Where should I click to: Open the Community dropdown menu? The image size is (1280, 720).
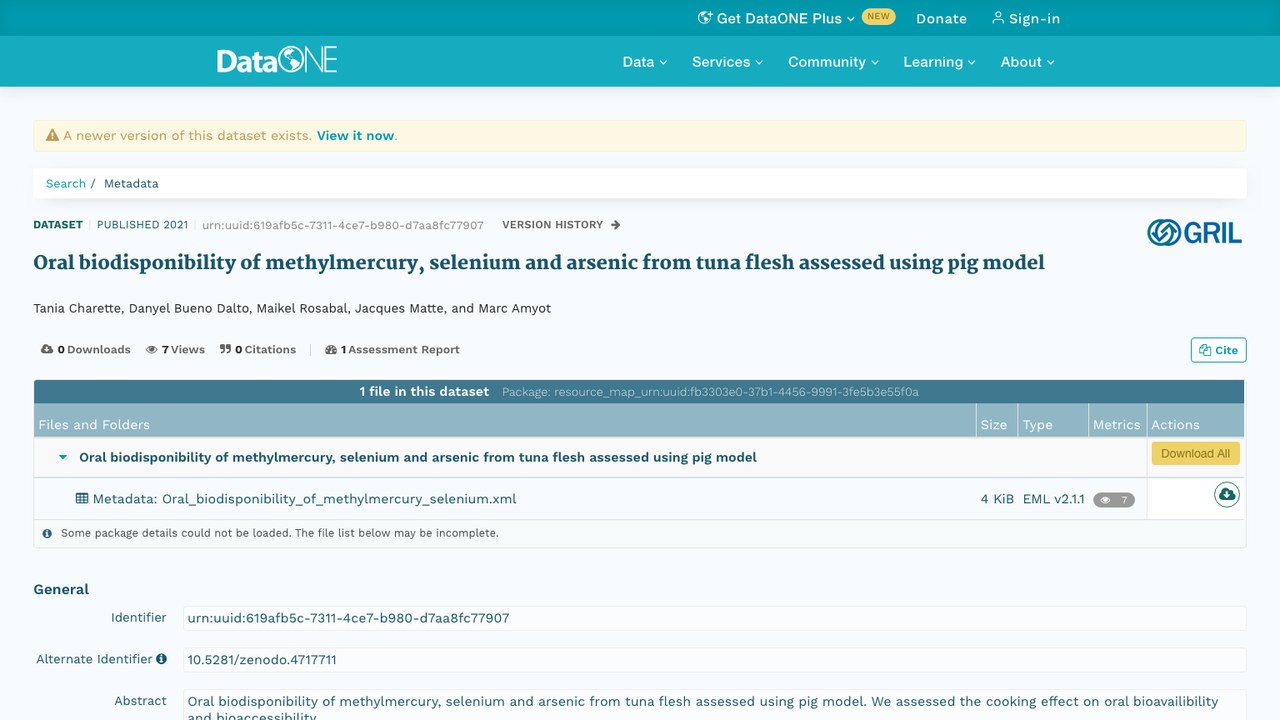[833, 62]
